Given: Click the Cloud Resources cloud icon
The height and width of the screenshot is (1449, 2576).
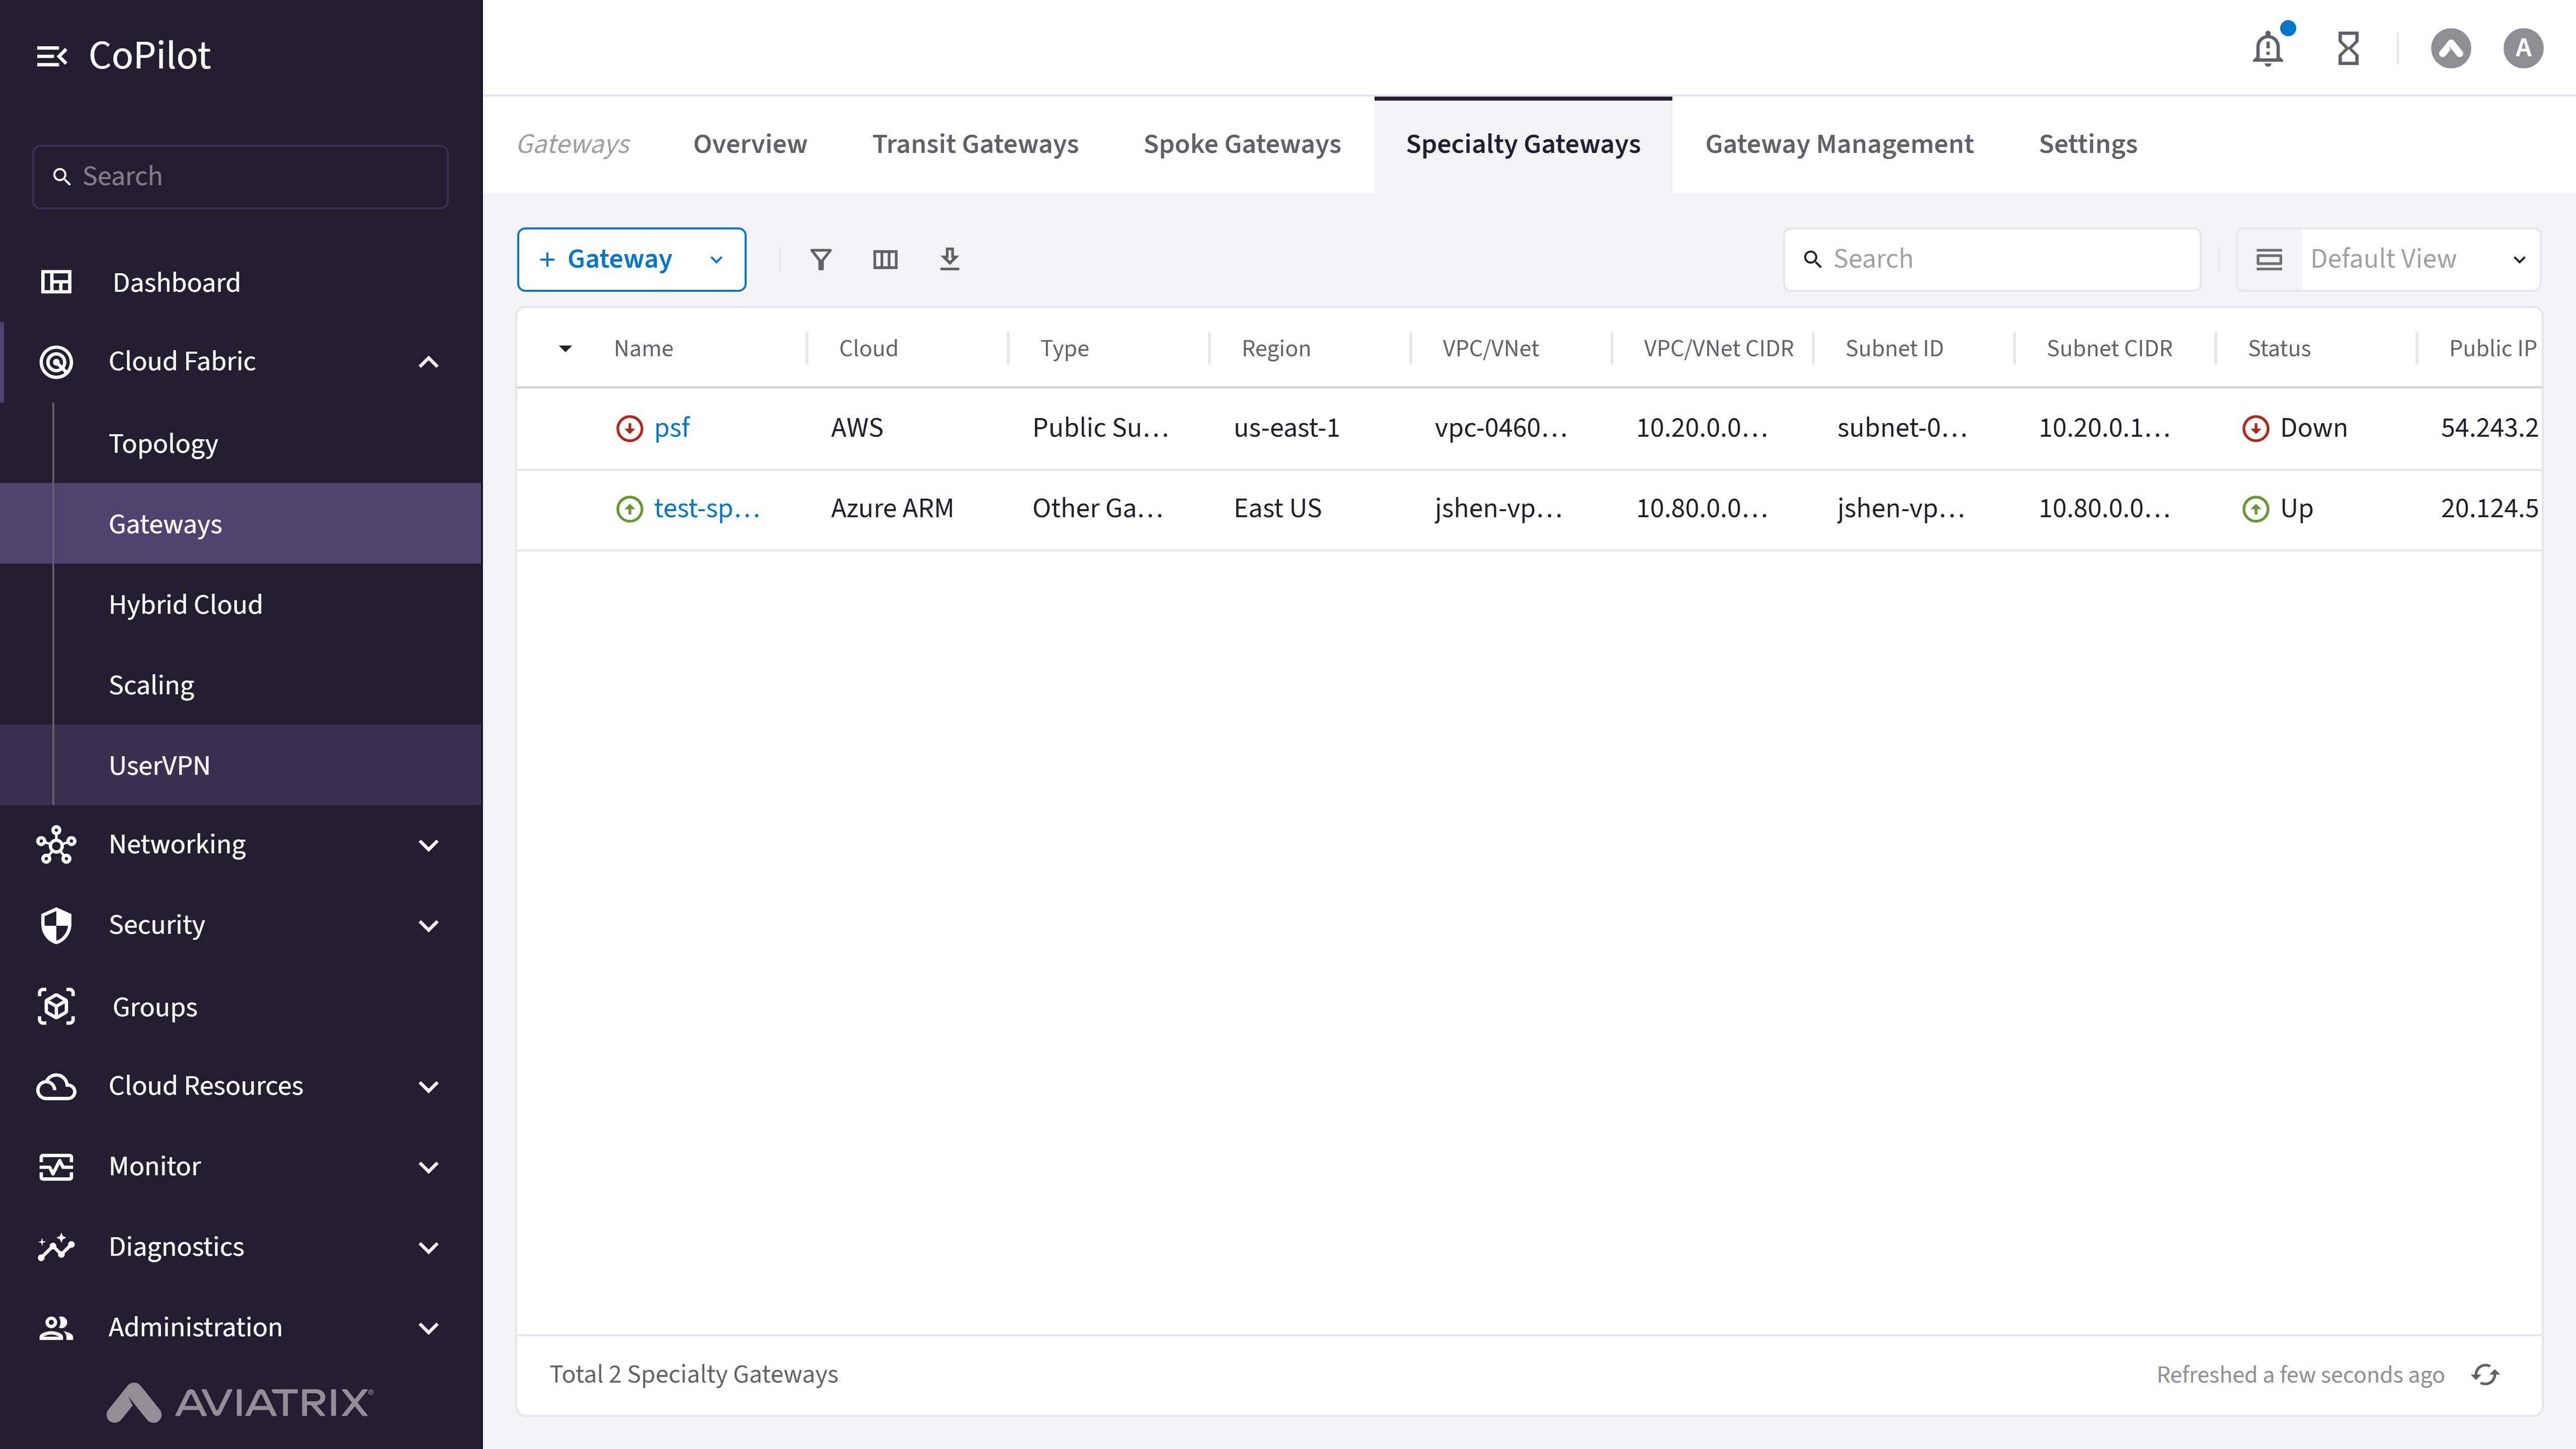Looking at the screenshot, I should point(56,1086).
